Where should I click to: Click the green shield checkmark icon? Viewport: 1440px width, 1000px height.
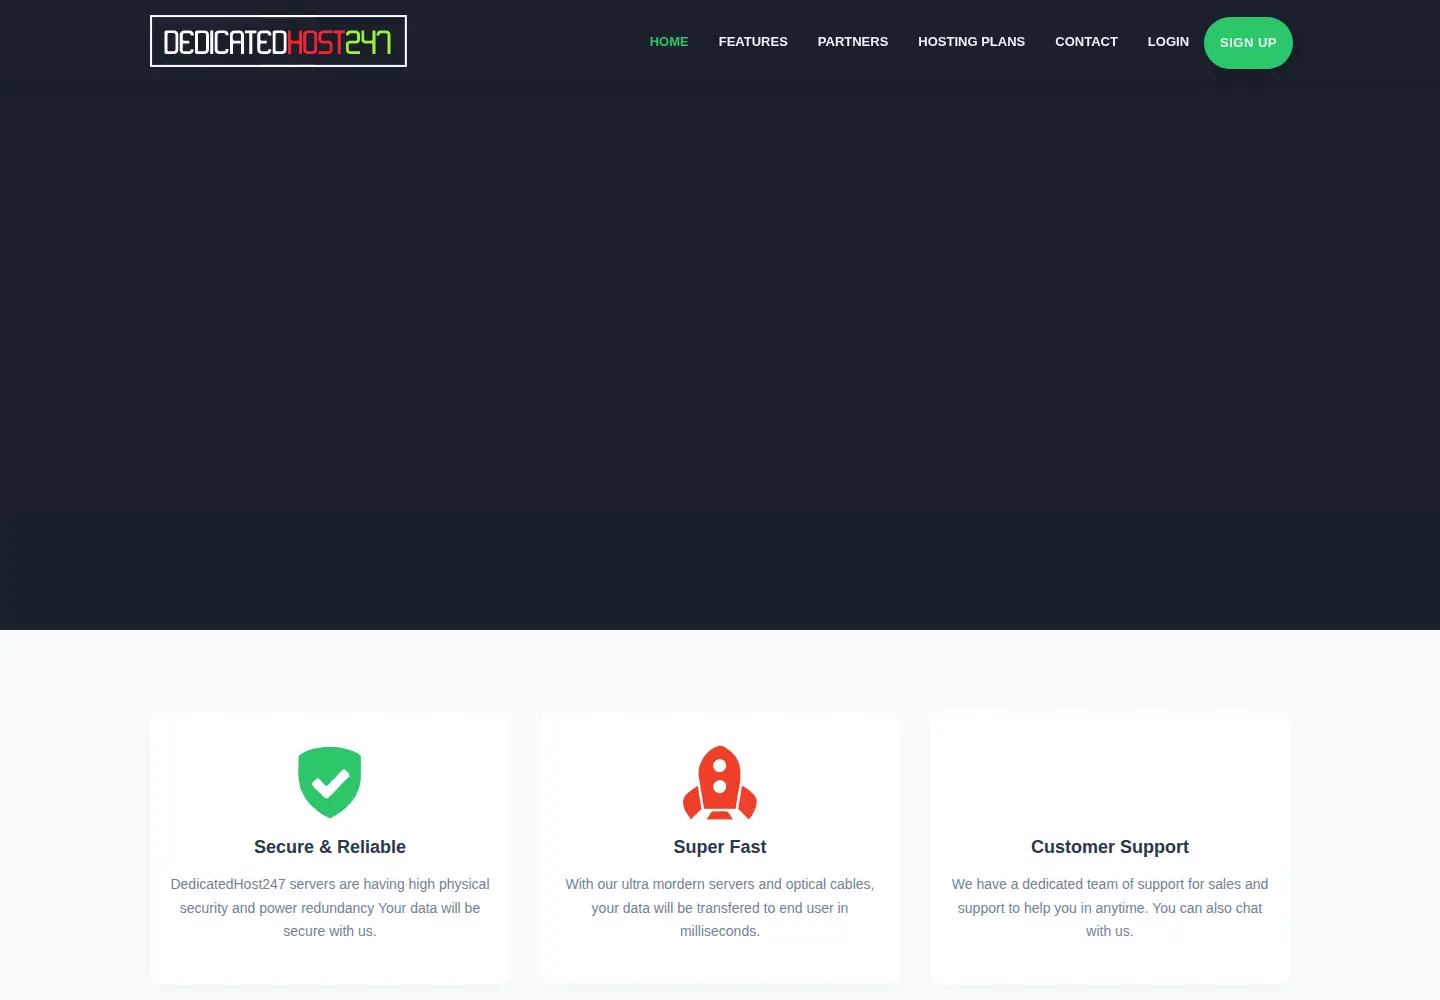coord(330,782)
